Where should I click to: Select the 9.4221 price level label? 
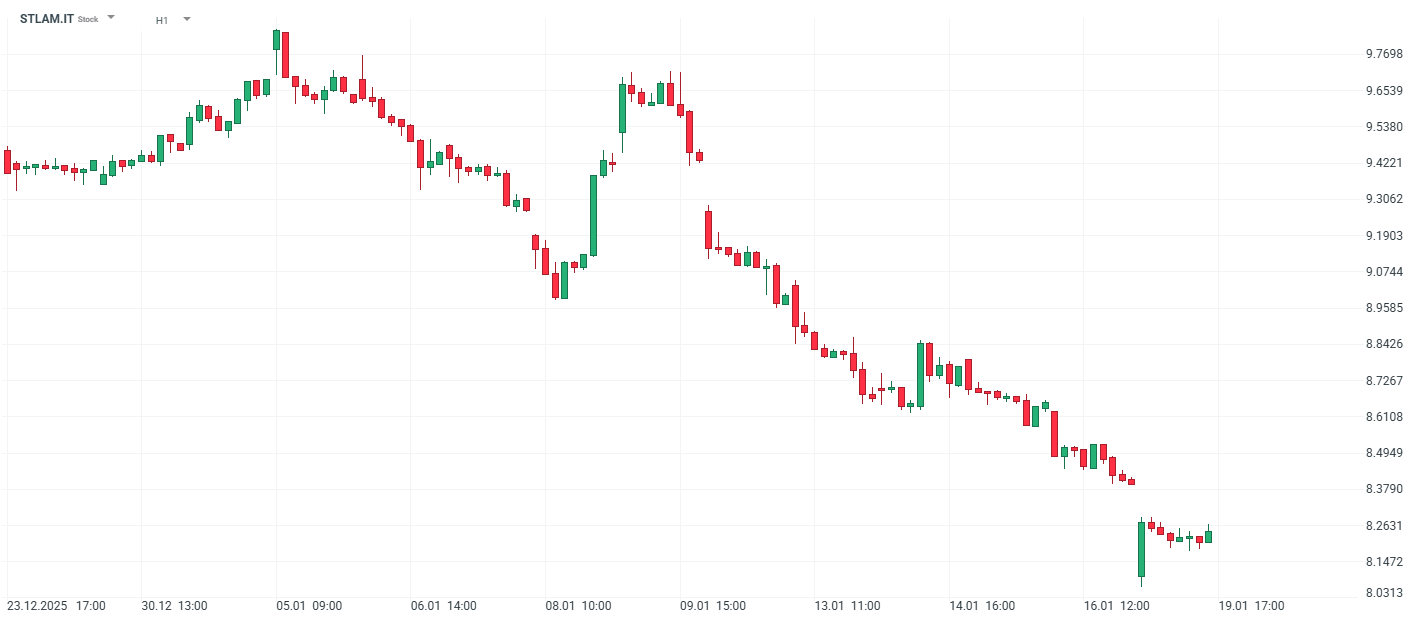[x=1384, y=163]
